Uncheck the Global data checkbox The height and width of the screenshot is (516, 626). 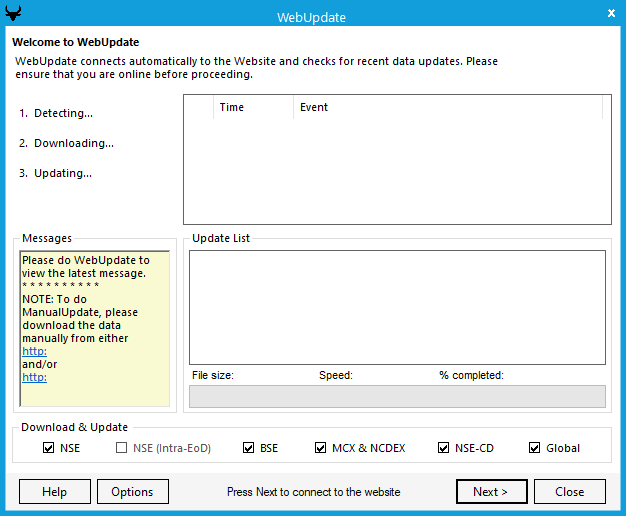pos(535,448)
